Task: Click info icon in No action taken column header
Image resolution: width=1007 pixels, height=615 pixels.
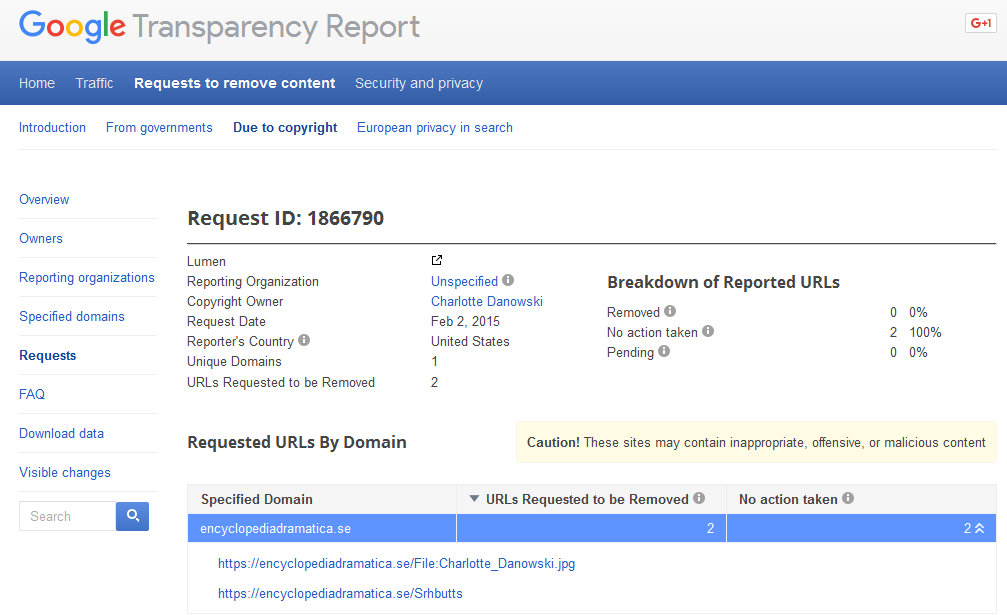Action: 848,498
